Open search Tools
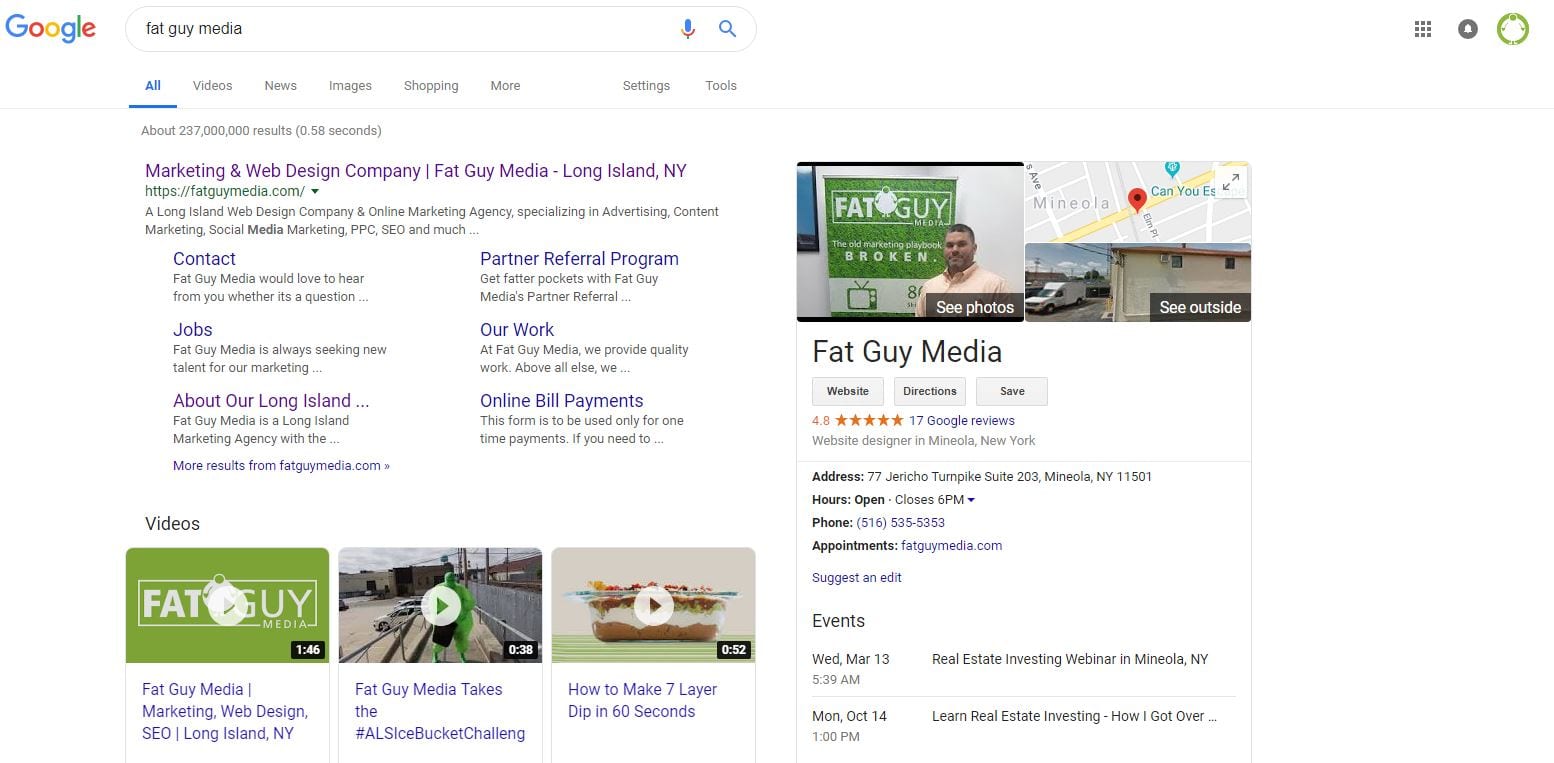The height and width of the screenshot is (763, 1554). coord(721,86)
